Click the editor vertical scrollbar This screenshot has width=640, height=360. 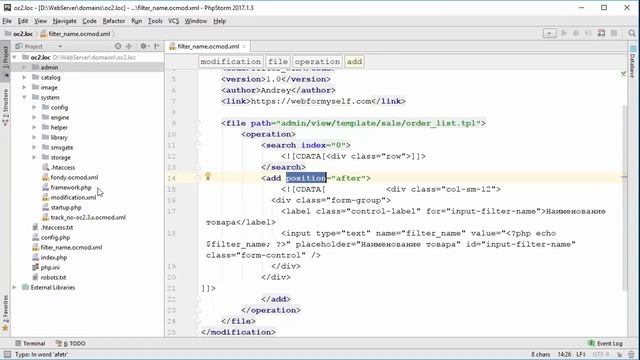click(x=625, y=198)
